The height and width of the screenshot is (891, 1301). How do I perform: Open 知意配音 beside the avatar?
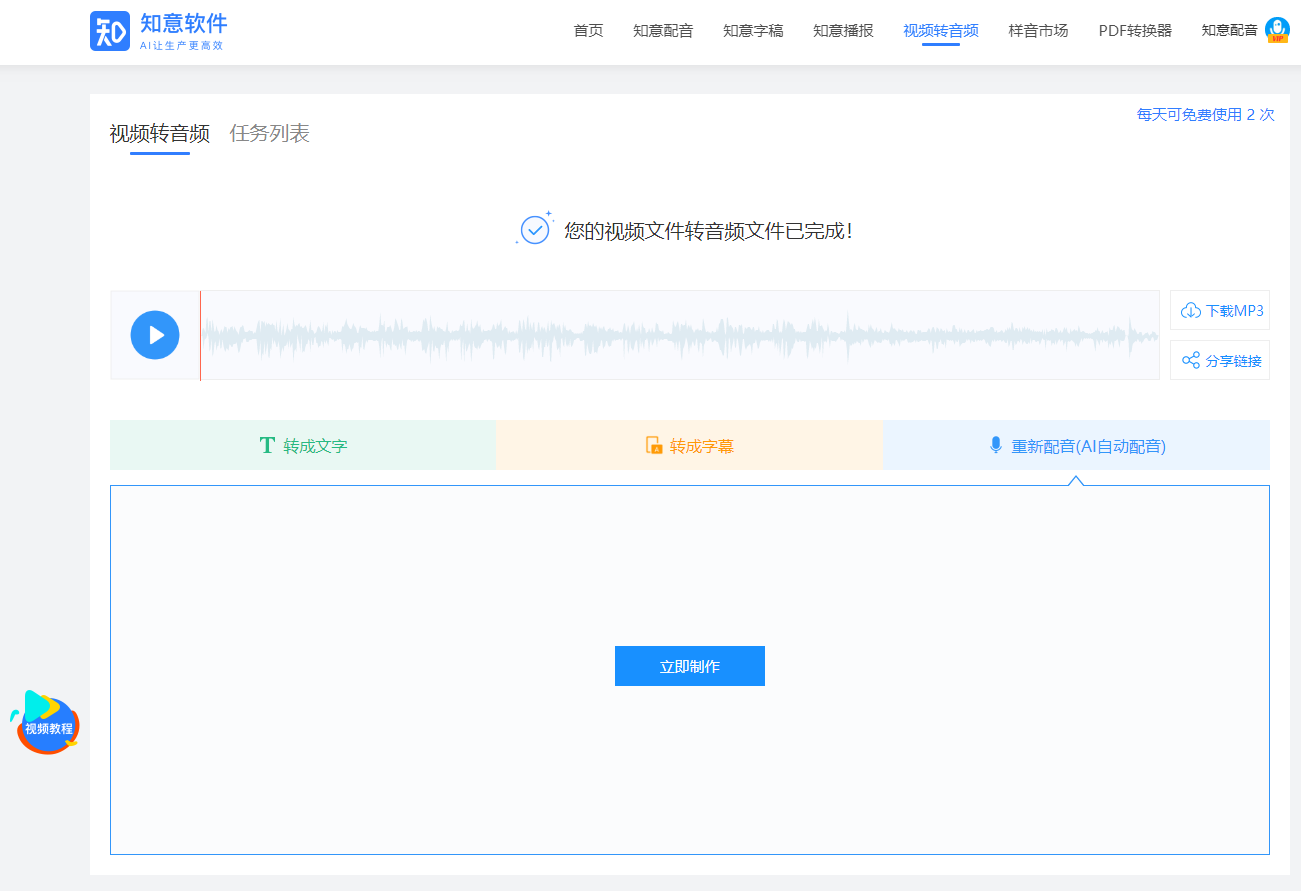[x=1229, y=30]
